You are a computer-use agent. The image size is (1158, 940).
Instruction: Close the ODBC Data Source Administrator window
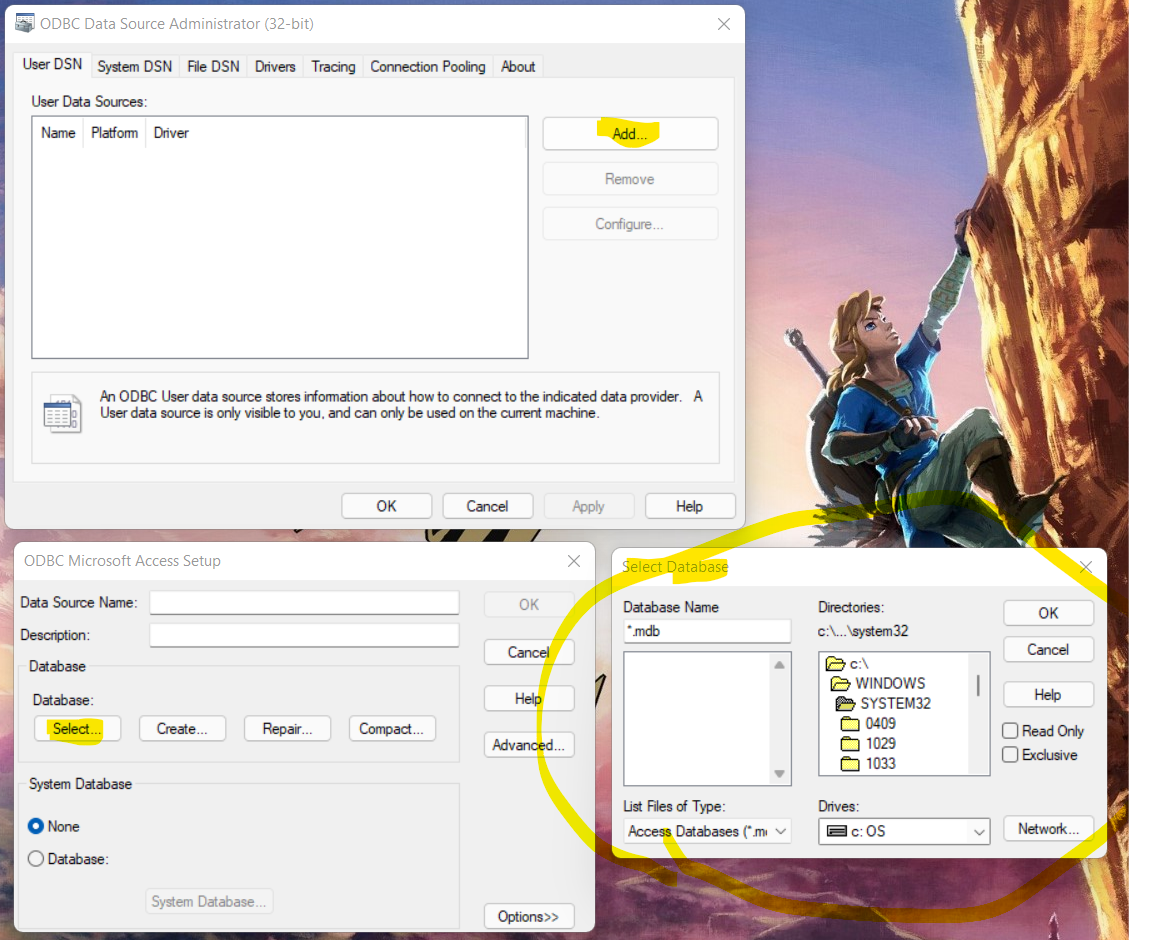click(724, 24)
